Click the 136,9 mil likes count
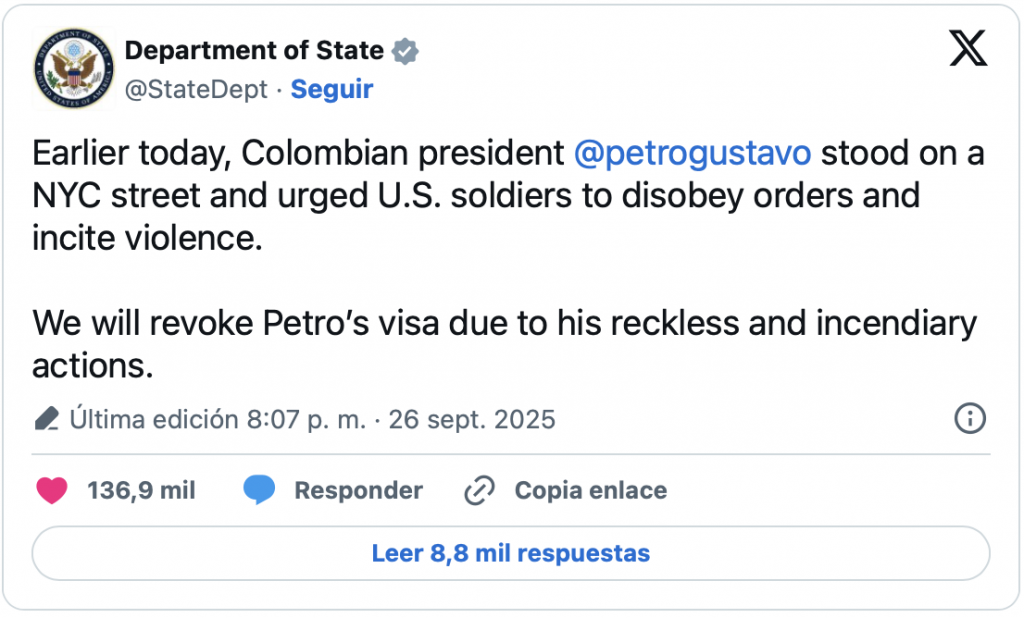The width and height of the screenshot is (1024, 618). tap(141, 490)
